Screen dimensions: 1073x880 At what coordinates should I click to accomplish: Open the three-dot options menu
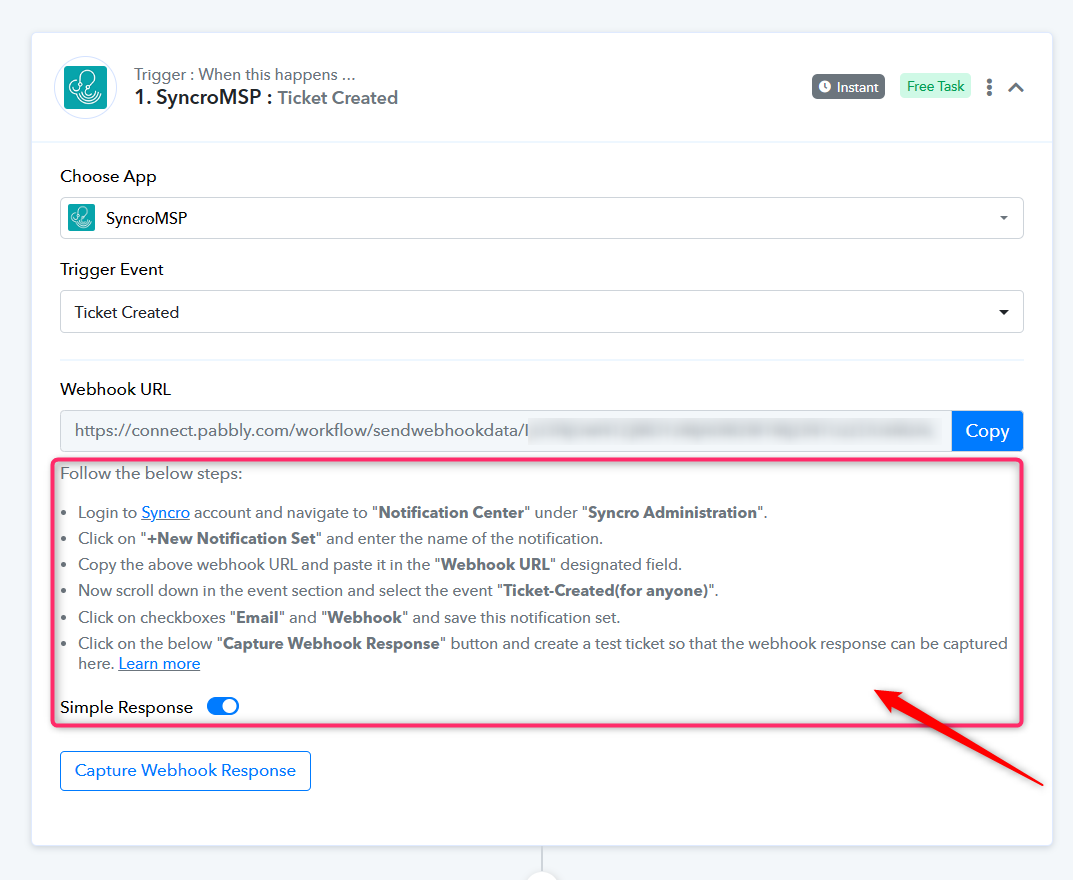click(x=989, y=87)
